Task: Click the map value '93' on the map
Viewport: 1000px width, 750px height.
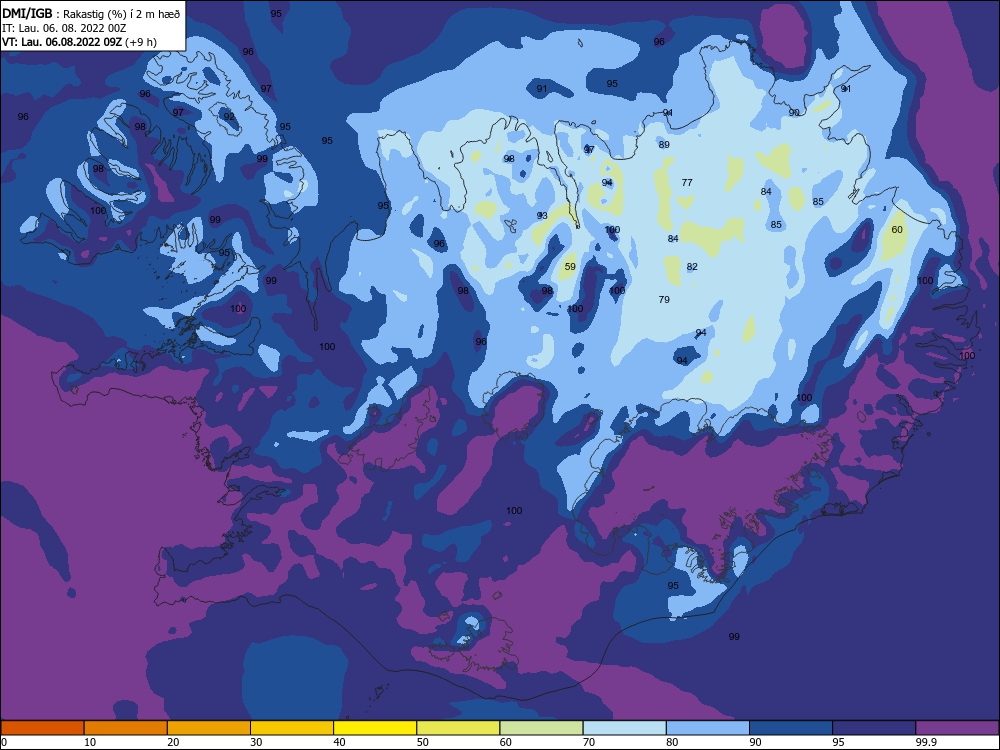Action: coord(542,216)
